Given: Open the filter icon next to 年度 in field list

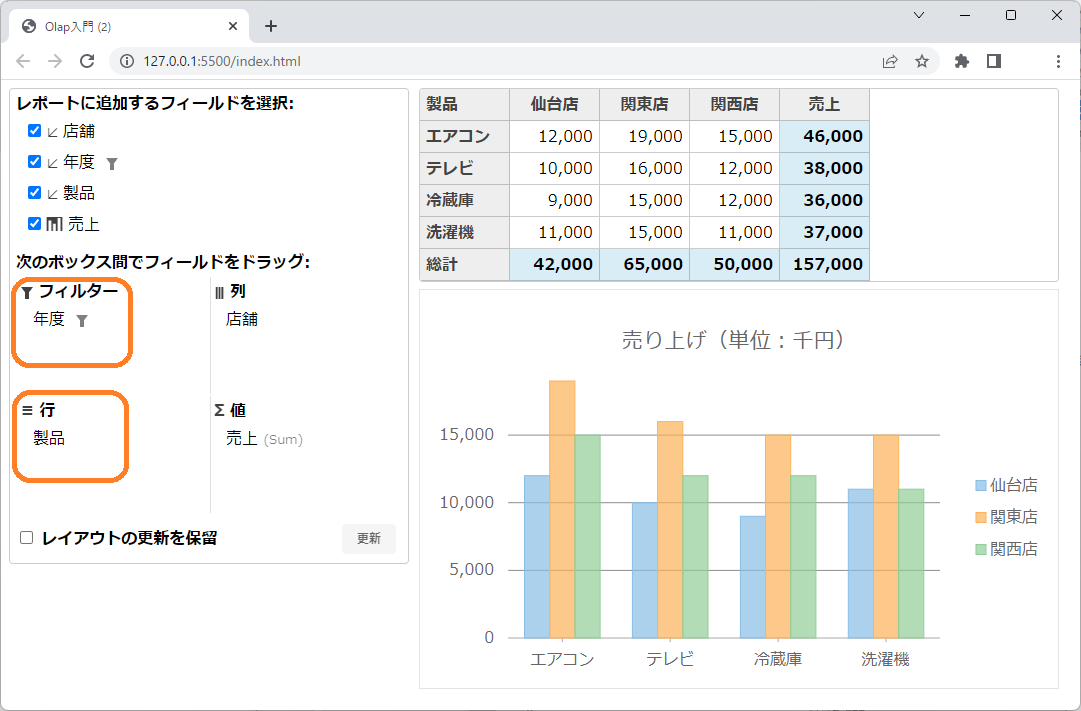Looking at the screenshot, I should coord(112,163).
